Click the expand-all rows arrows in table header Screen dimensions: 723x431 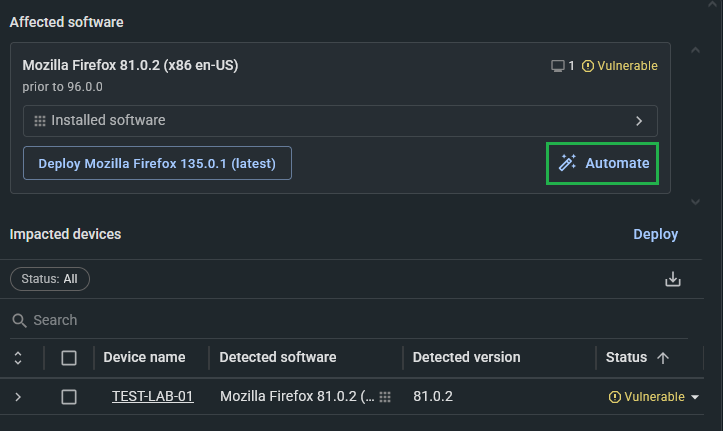(x=18, y=358)
